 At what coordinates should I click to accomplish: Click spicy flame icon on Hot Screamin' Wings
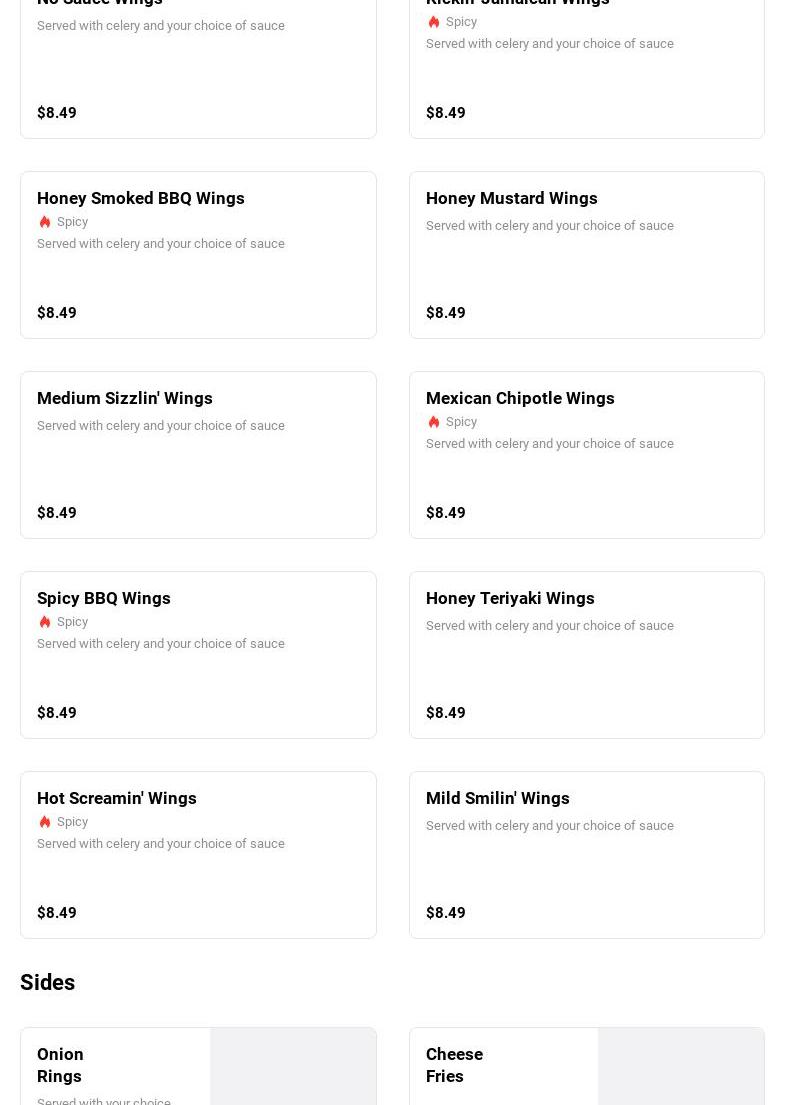(45, 822)
